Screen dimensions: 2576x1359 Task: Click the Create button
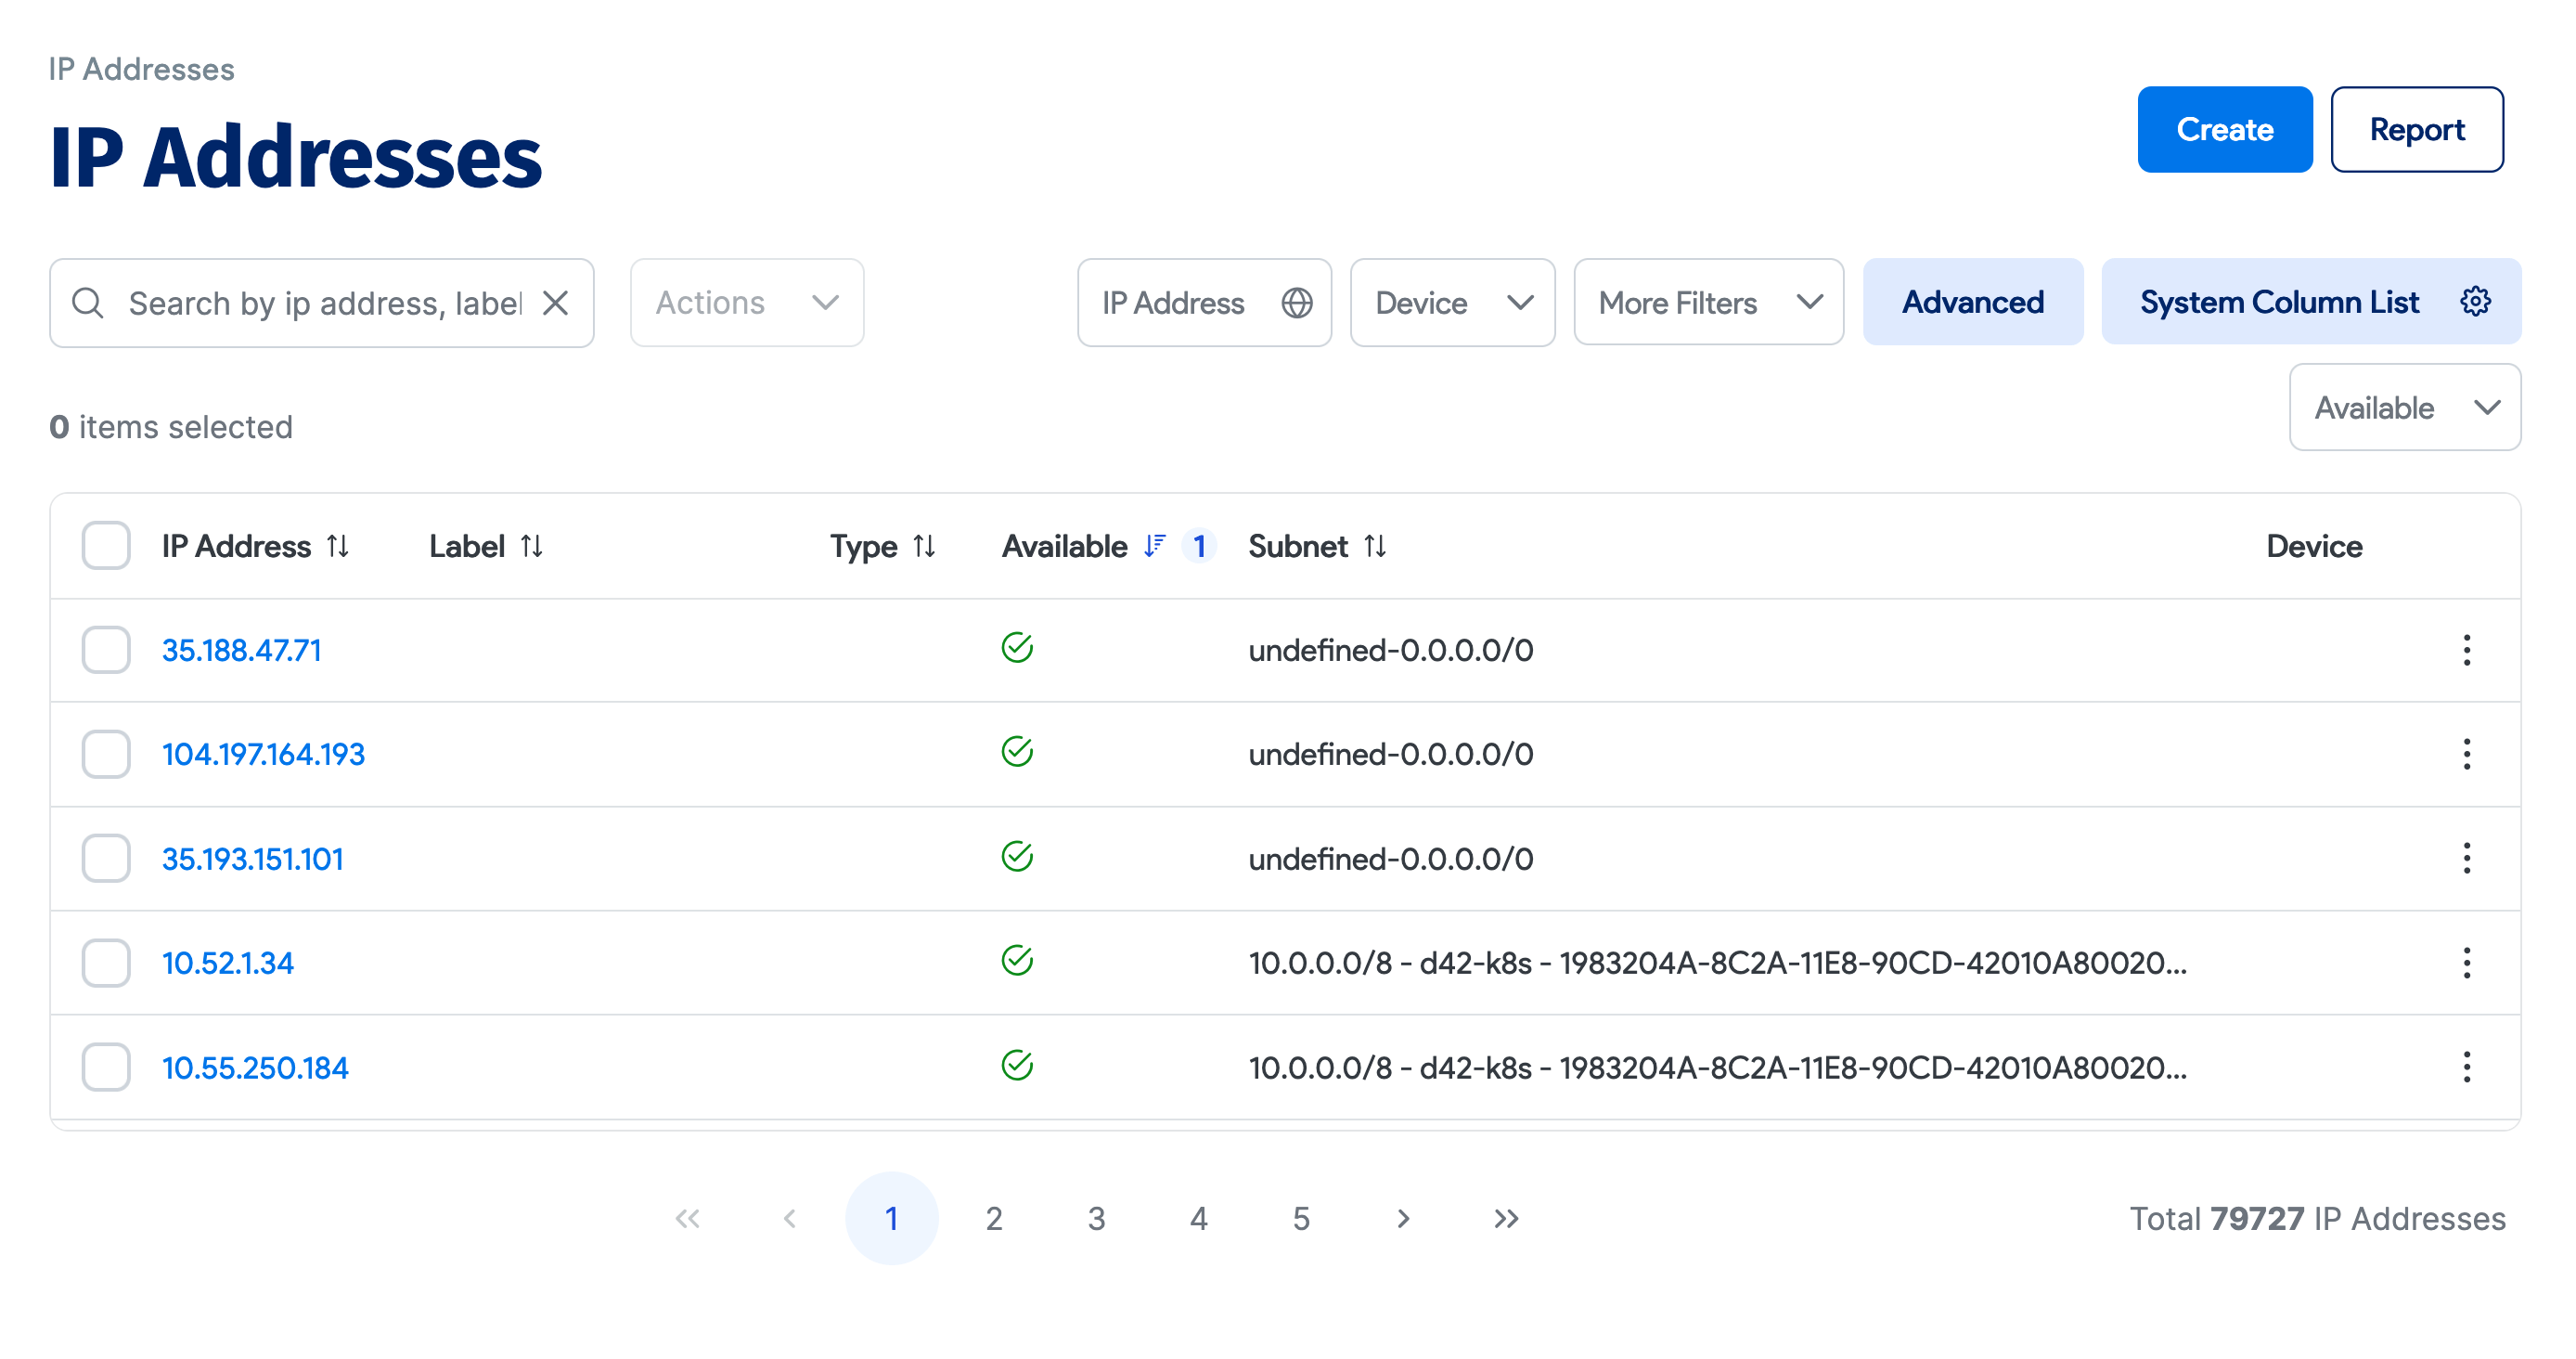[2225, 129]
